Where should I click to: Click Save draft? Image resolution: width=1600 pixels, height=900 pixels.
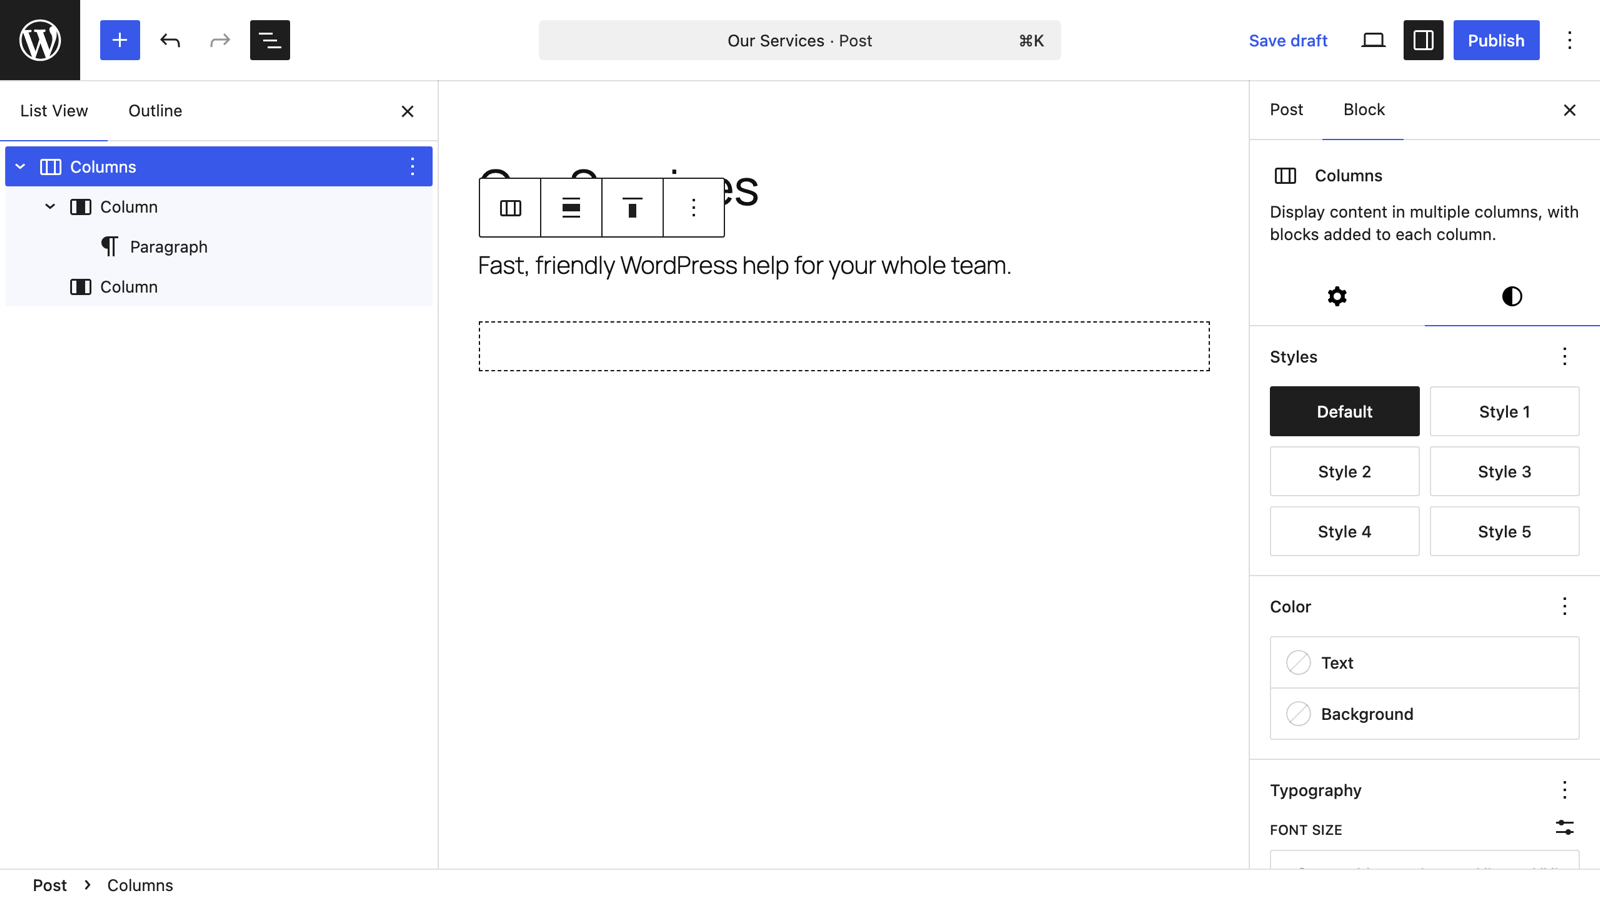click(1288, 40)
